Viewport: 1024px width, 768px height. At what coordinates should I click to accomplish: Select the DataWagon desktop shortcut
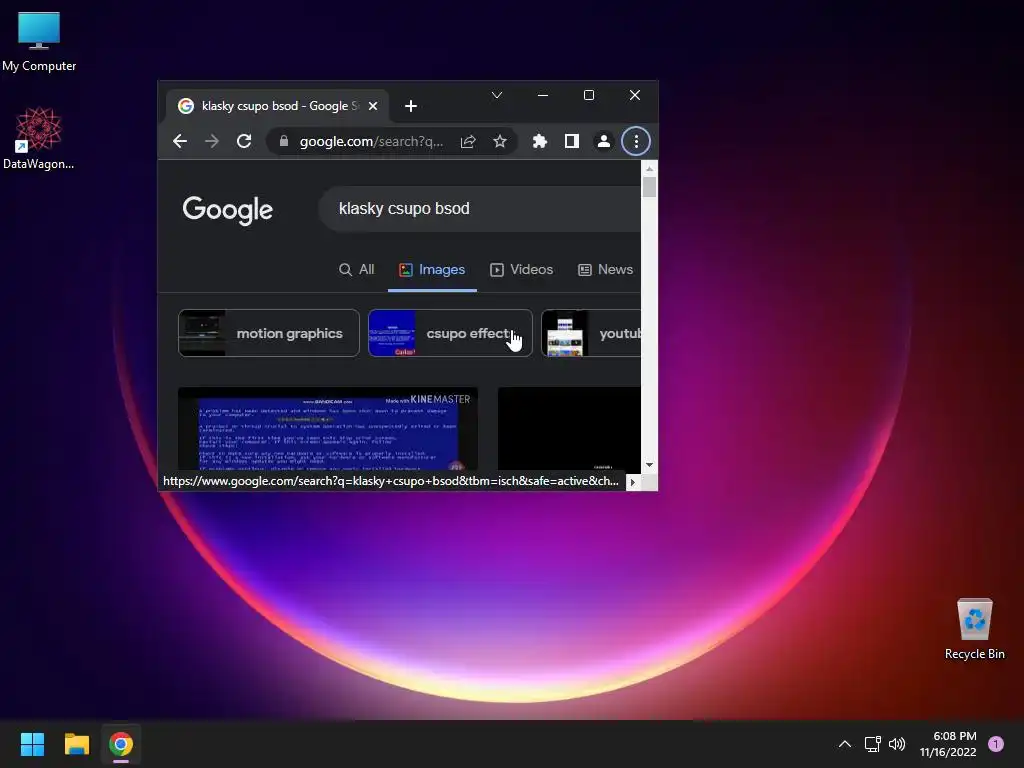pyautogui.click(x=39, y=138)
